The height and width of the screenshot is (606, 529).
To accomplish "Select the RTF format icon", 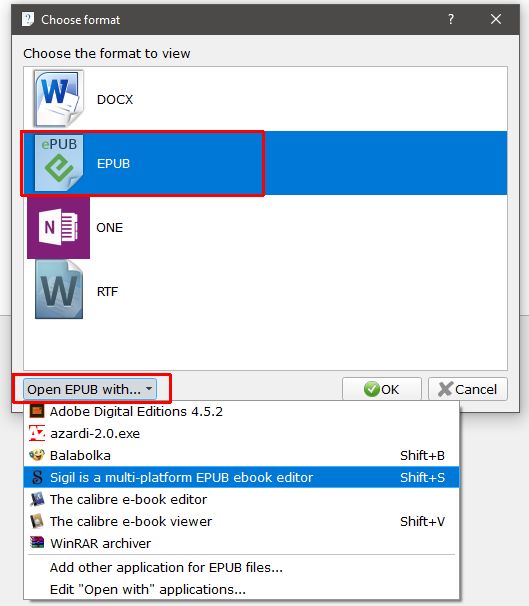I will click(x=59, y=290).
